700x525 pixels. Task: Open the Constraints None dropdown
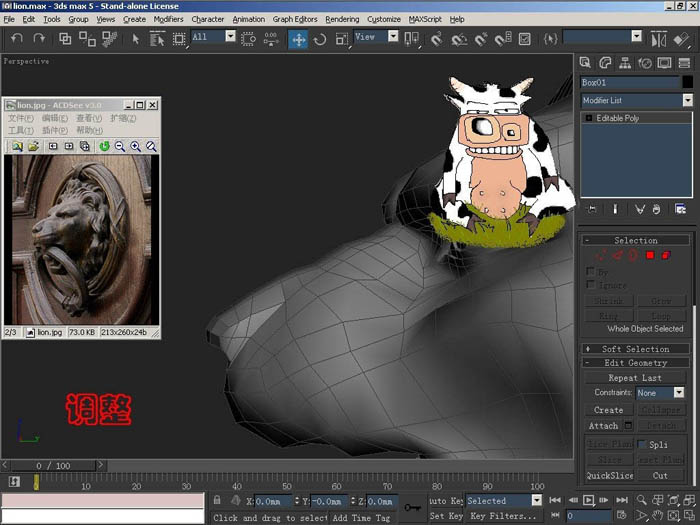(660, 392)
